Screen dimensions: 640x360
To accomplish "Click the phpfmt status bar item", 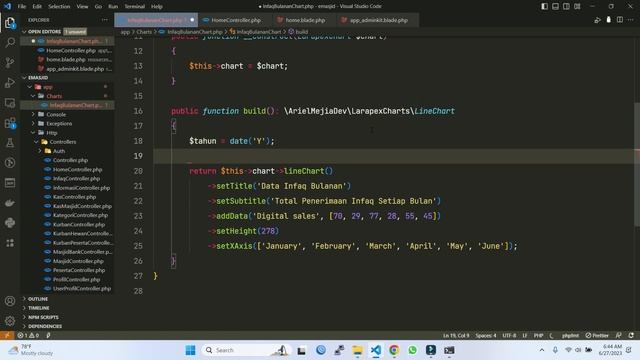I will [x=570, y=335].
